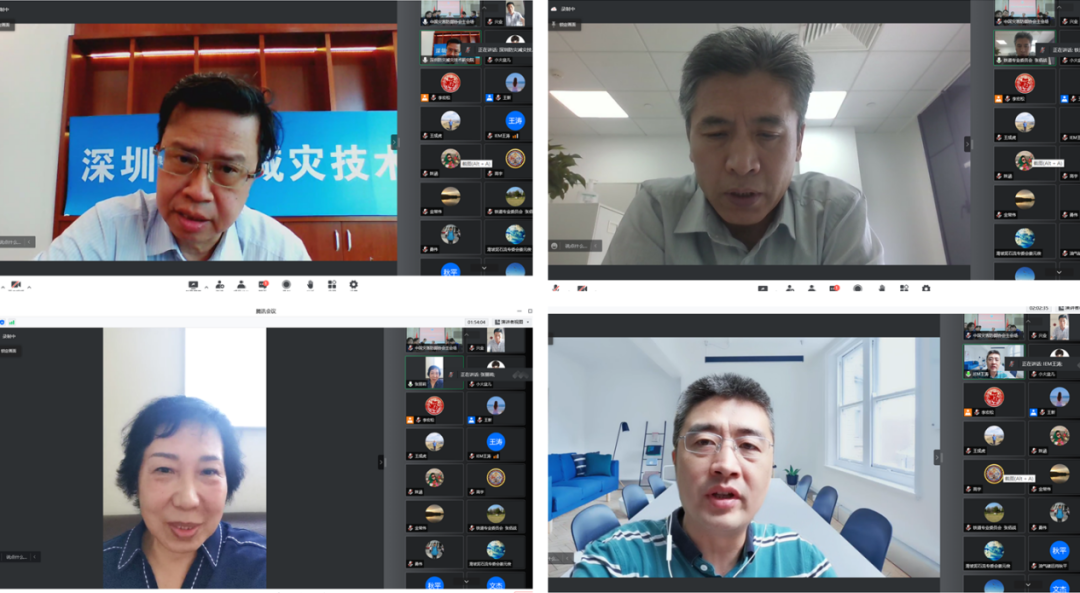Image resolution: width=1080 pixels, height=593 pixels.
Task: Collapse participant panel arrow in Shenzhen-banner window
Action: tap(395, 143)
